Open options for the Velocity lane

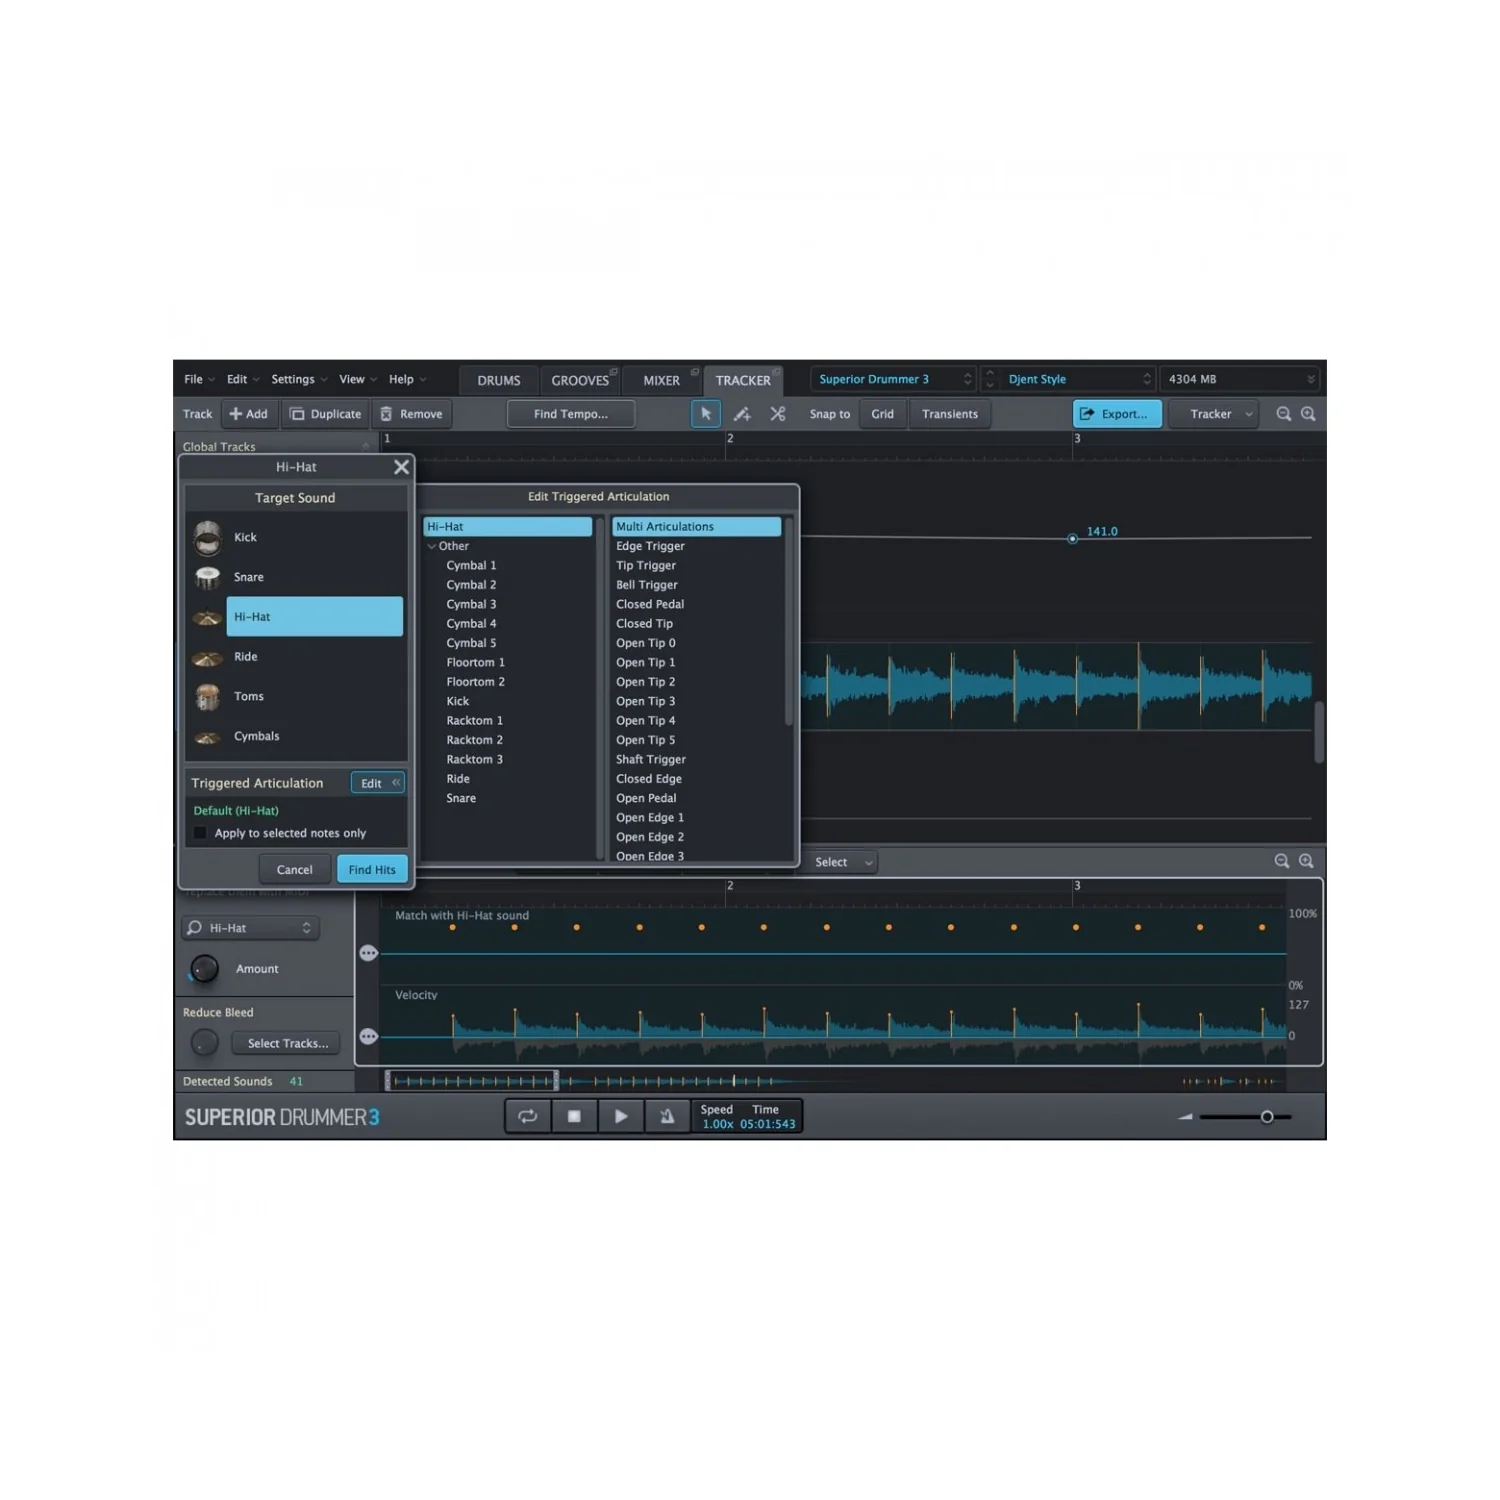pos(369,1037)
